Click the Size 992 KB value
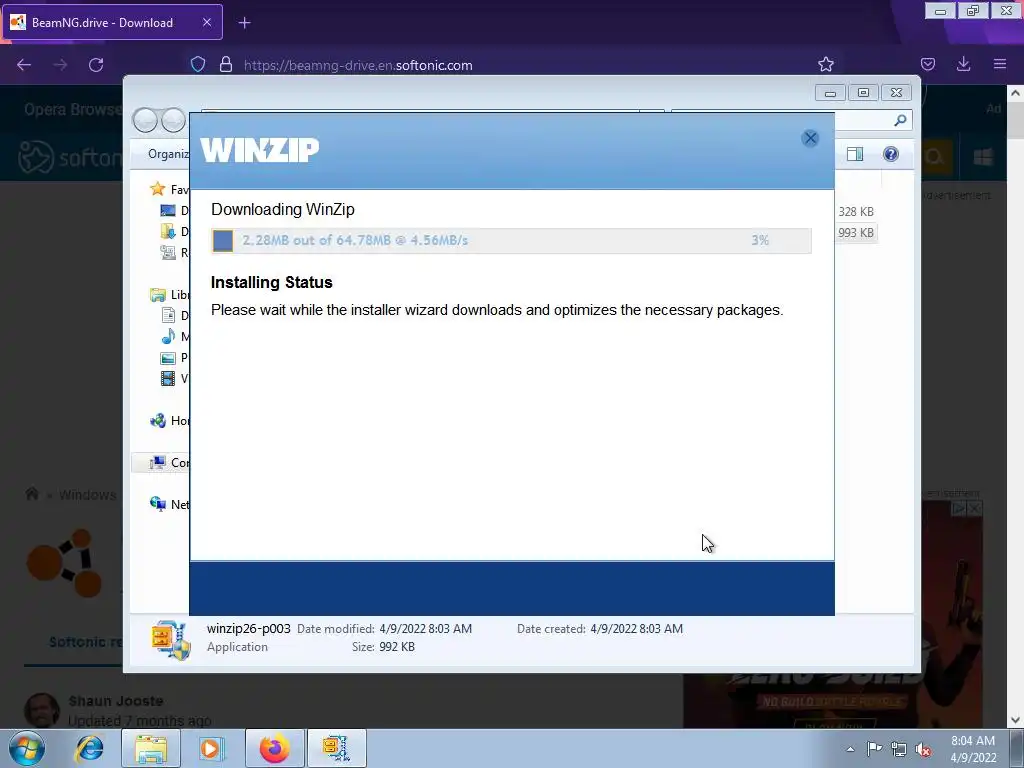 (396, 647)
